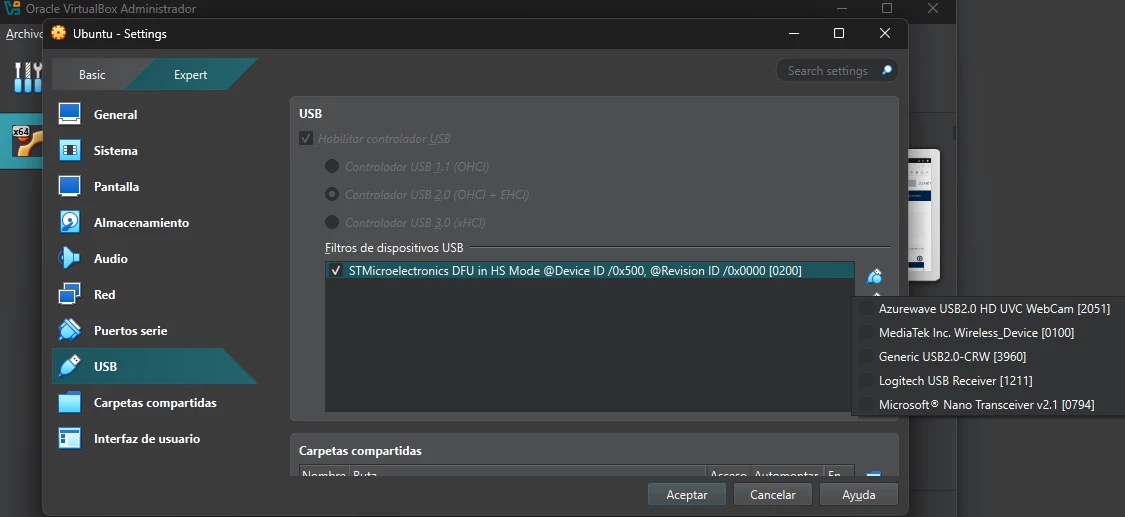
Task: Select the STMicroelectronics DFU in HS Mode filter row
Action: 590,271
